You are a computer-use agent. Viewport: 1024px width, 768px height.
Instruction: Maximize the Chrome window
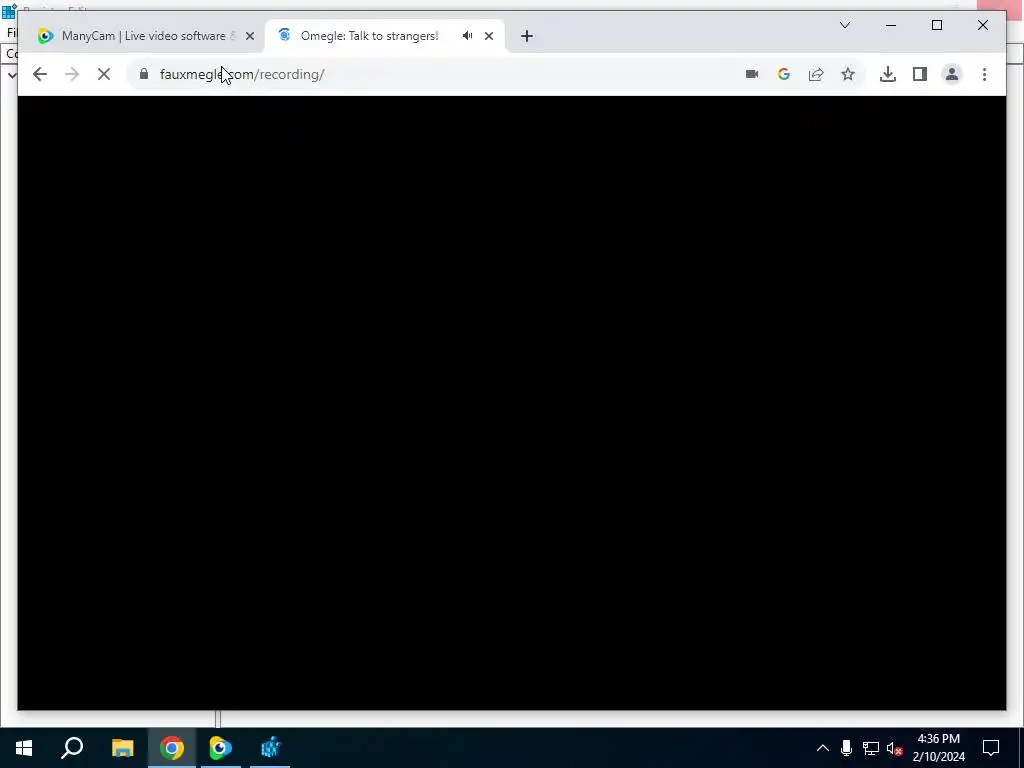click(x=936, y=25)
